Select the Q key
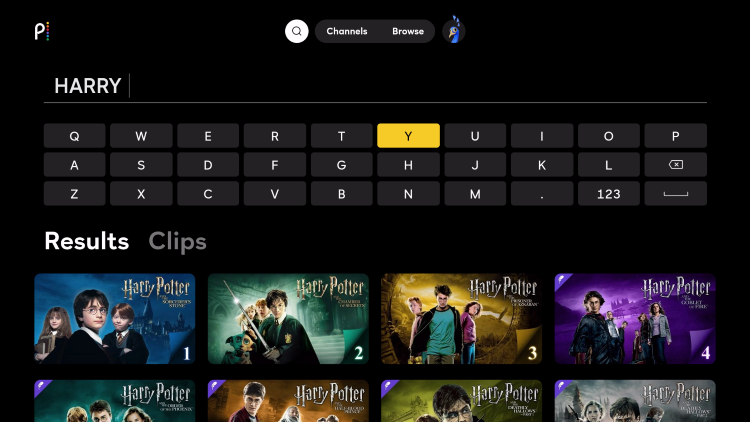This screenshot has height=422, width=750. (x=74, y=136)
